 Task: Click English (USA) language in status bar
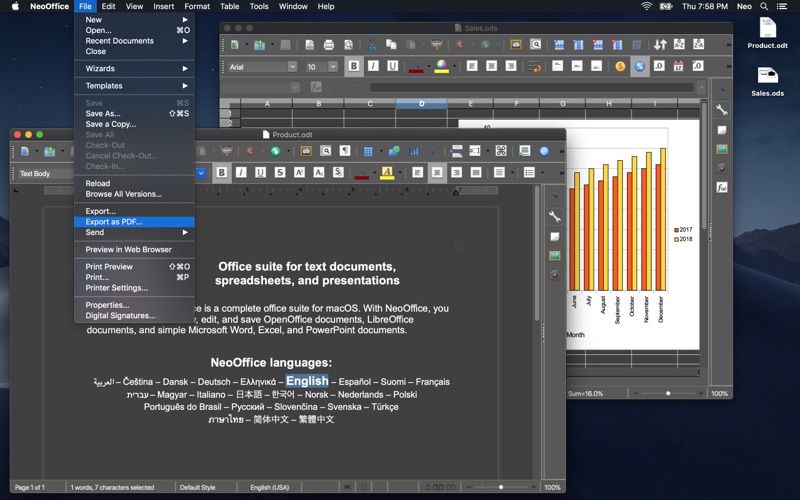click(x=270, y=487)
